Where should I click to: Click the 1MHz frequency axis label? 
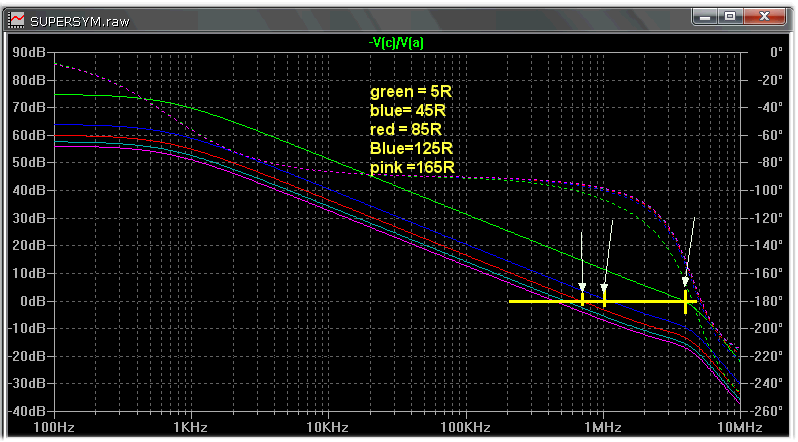click(x=602, y=427)
